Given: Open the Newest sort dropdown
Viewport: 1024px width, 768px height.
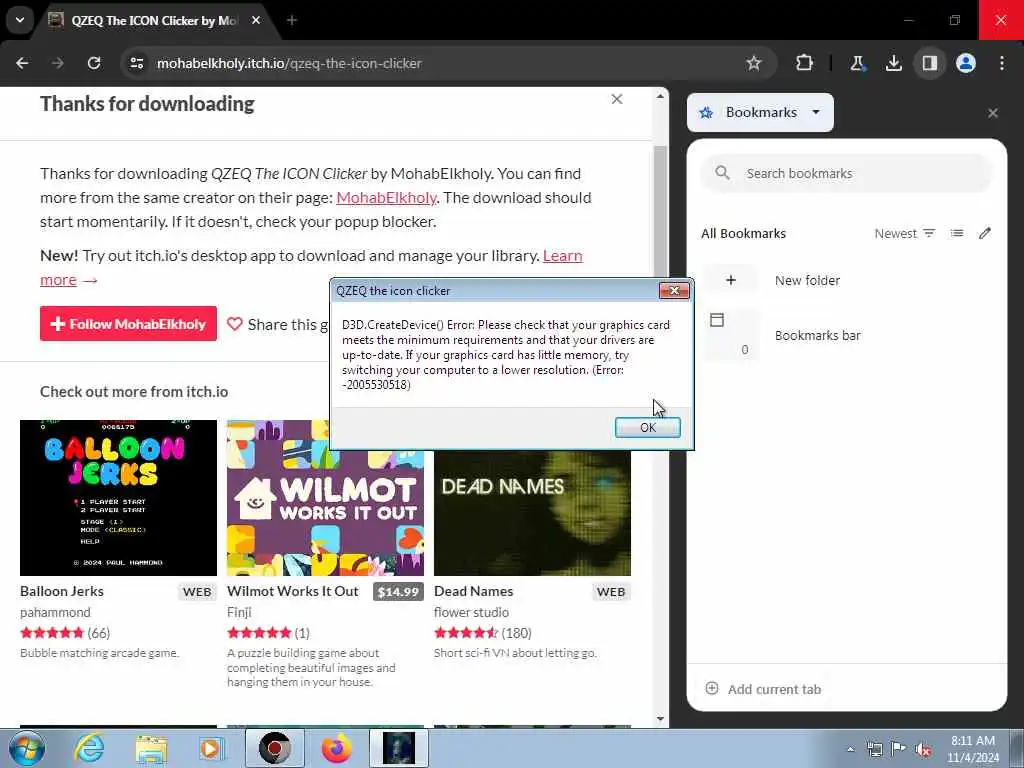Looking at the screenshot, I should coord(905,233).
